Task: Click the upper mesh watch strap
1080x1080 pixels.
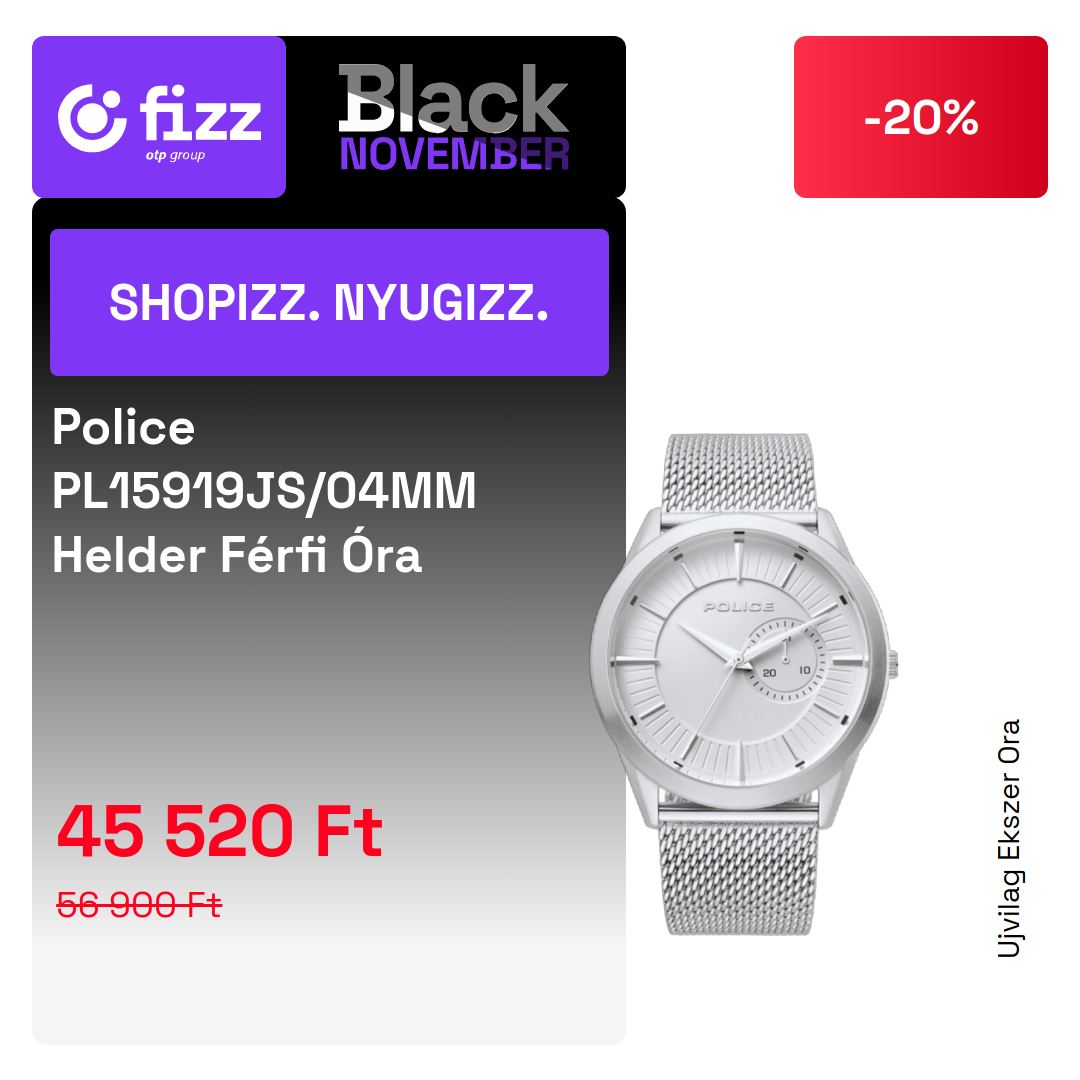Action: click(x=738, y=475)
